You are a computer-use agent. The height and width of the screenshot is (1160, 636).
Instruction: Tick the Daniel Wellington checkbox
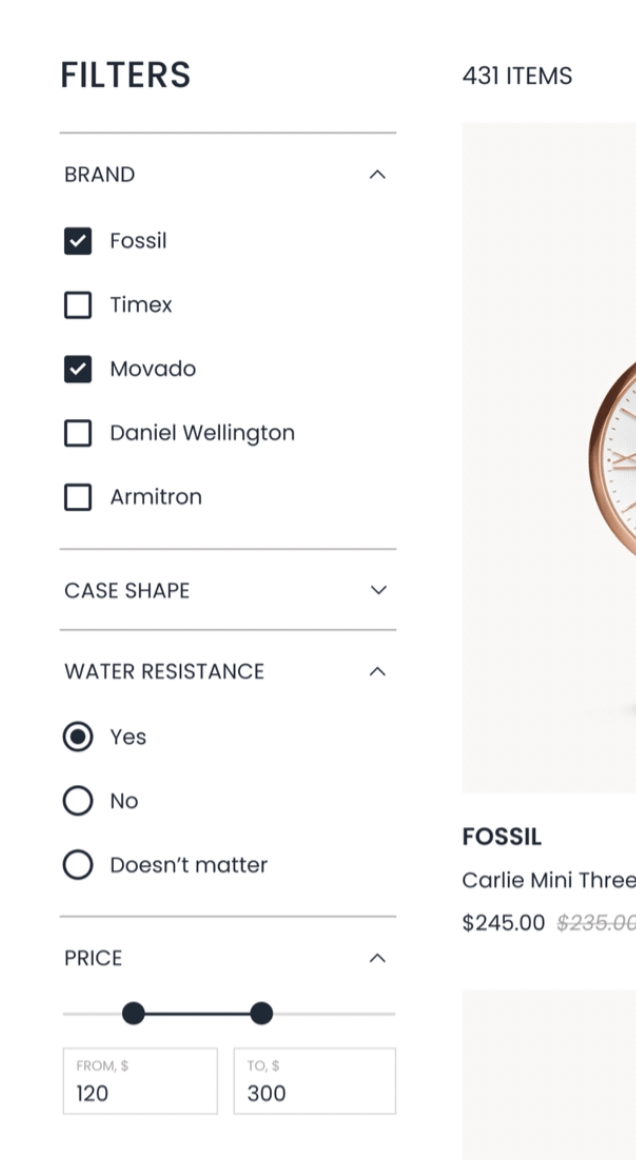tap(78, 433)
